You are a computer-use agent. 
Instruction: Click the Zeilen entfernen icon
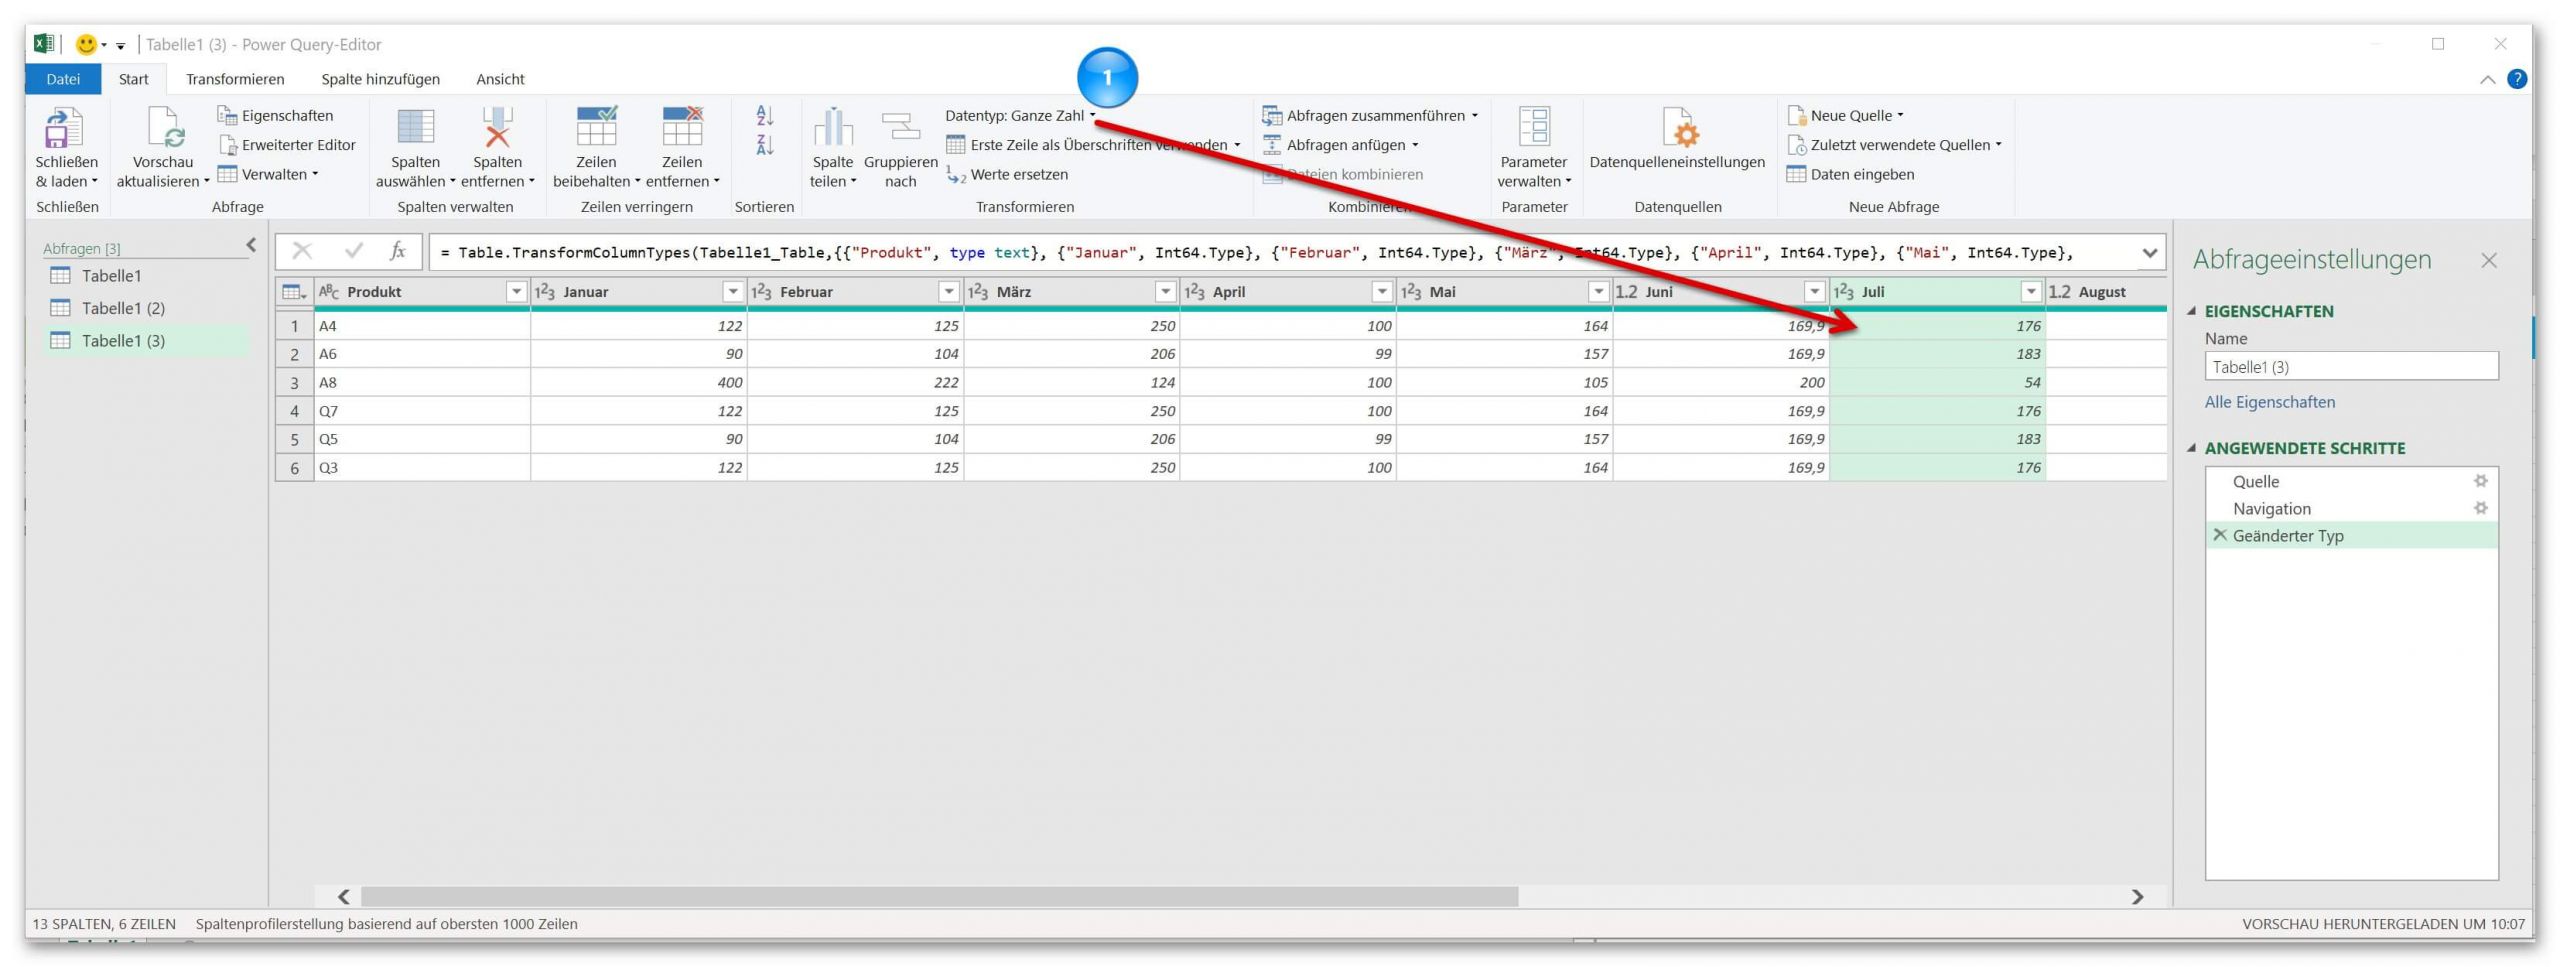(682, 127)
